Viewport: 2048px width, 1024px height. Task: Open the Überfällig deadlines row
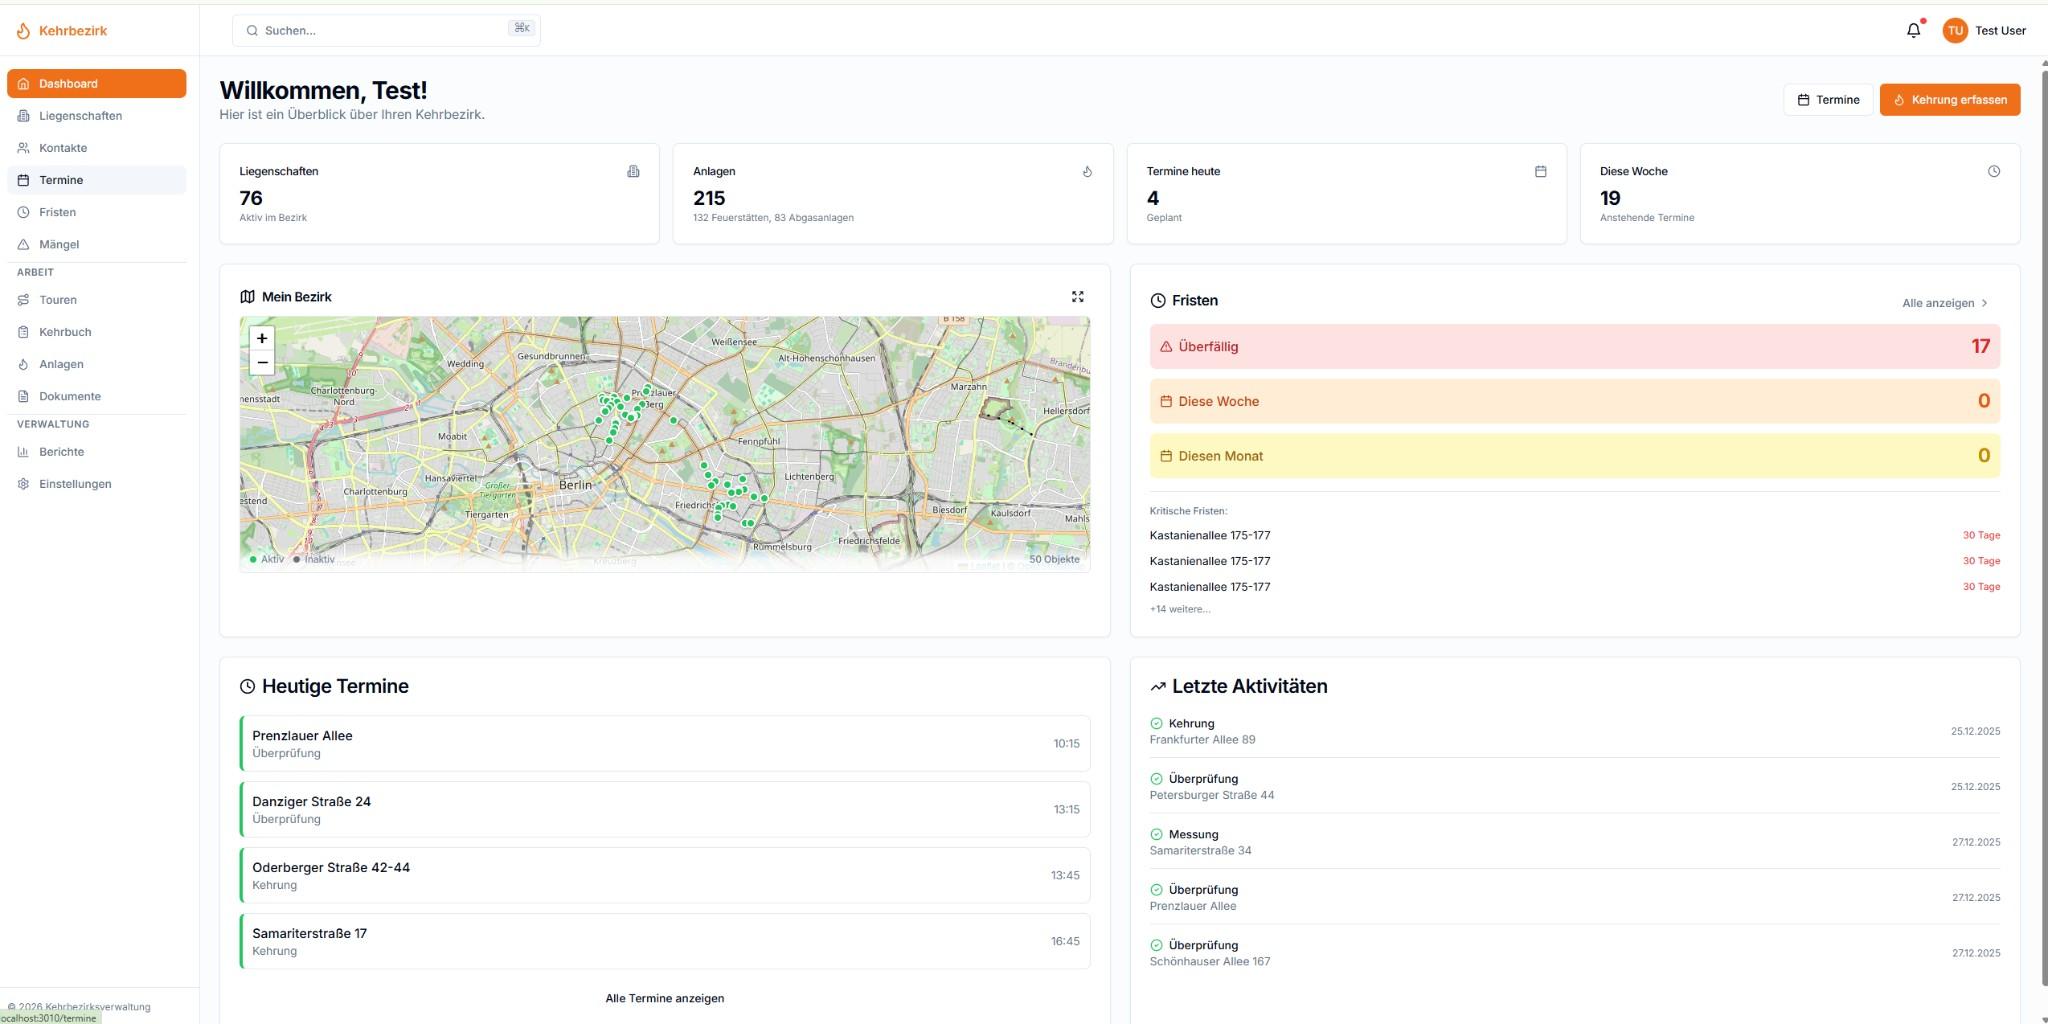(1575, 346)
